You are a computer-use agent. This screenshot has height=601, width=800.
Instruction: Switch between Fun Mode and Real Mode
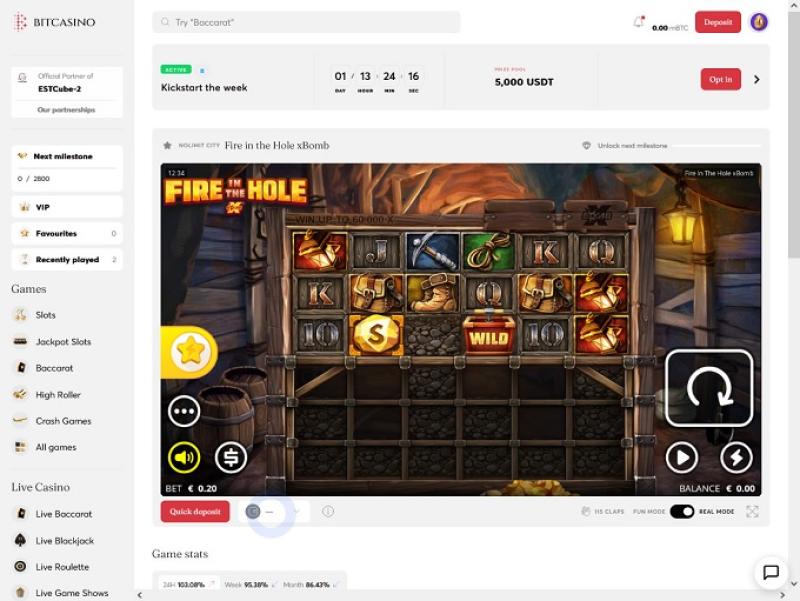pyautogui.click(x=681, y=511)
